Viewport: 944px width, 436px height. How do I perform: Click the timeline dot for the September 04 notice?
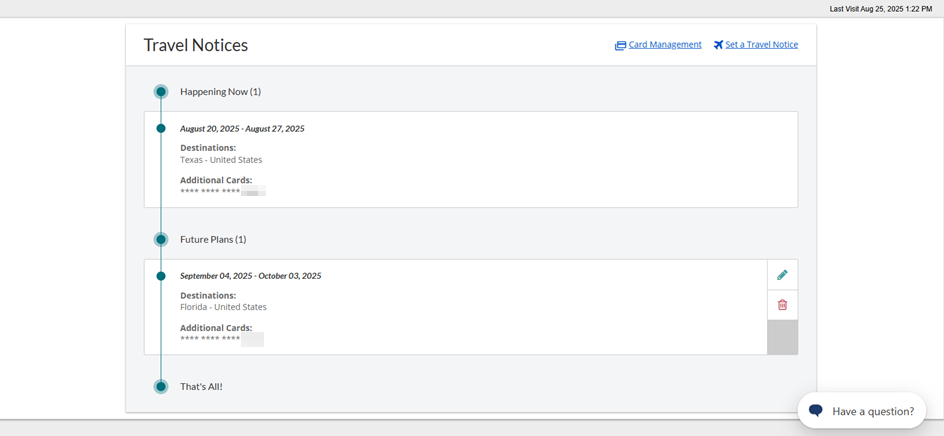161,276
